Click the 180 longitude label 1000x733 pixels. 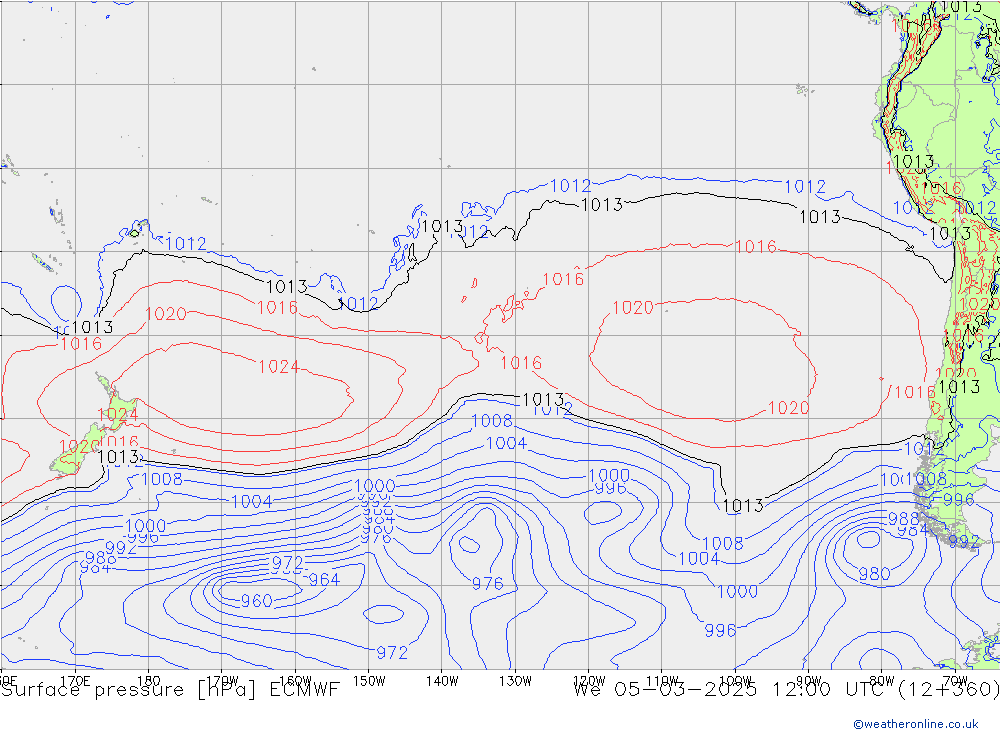point(149,681)
